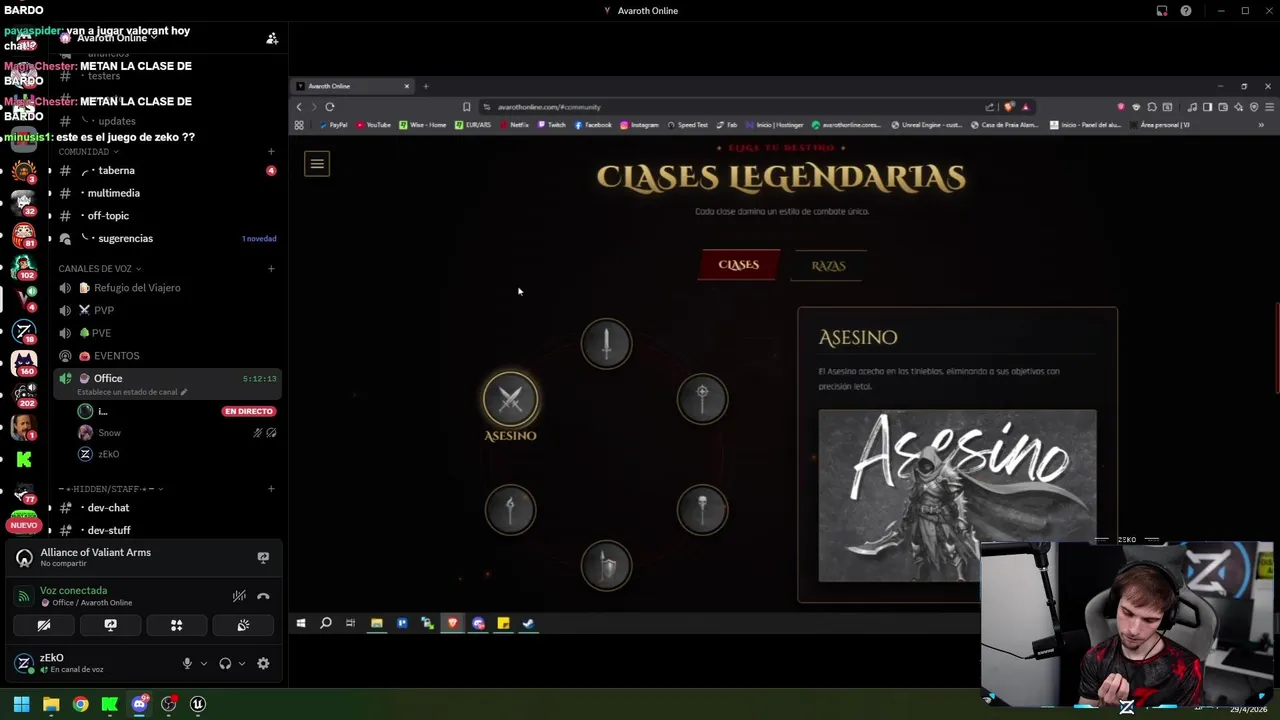This screenshot has height=720, width=1280.
Task: Open OBS from the bottom taskbar
Action: pyautogui.click(x=169, y=704)
